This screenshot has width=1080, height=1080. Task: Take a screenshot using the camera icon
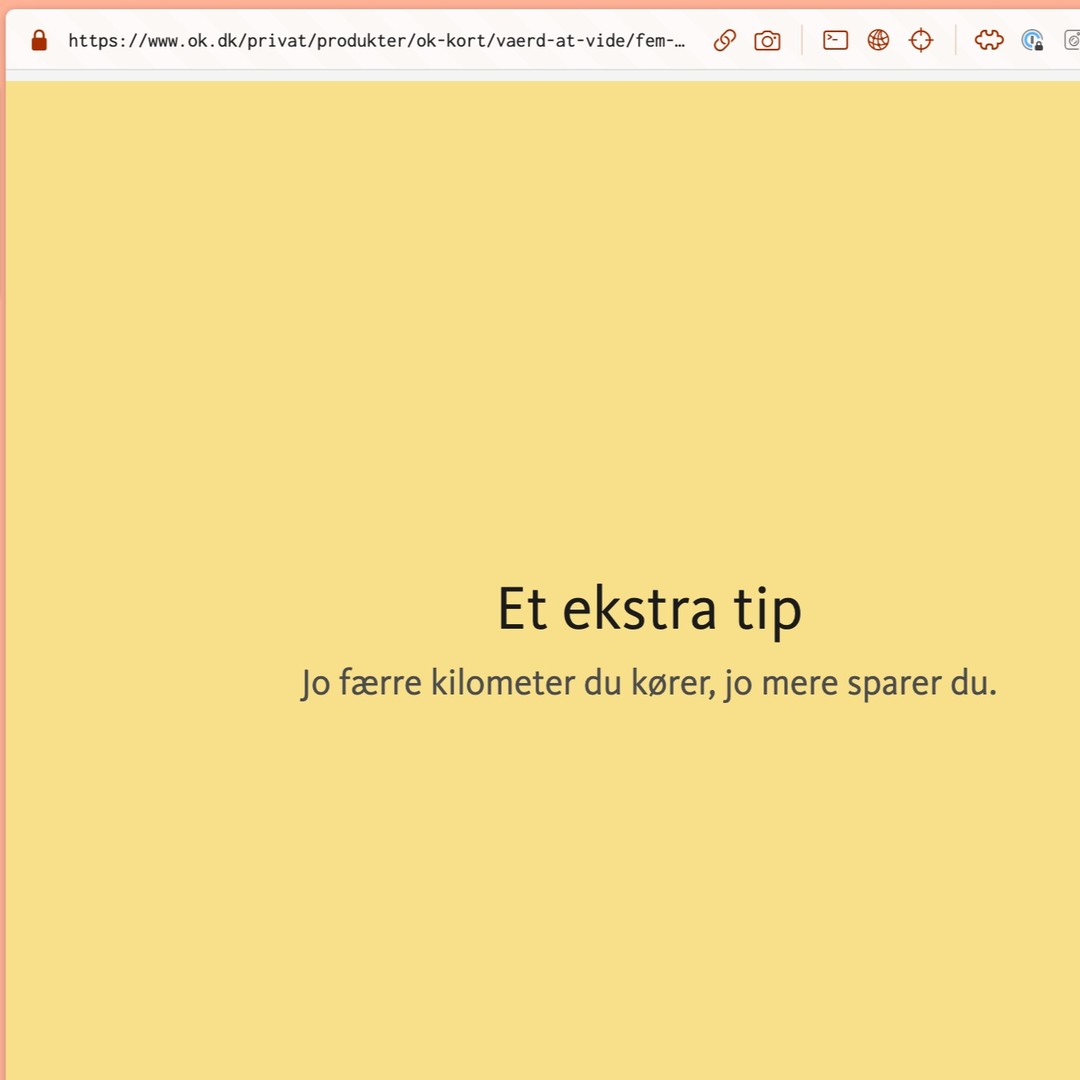767,41
